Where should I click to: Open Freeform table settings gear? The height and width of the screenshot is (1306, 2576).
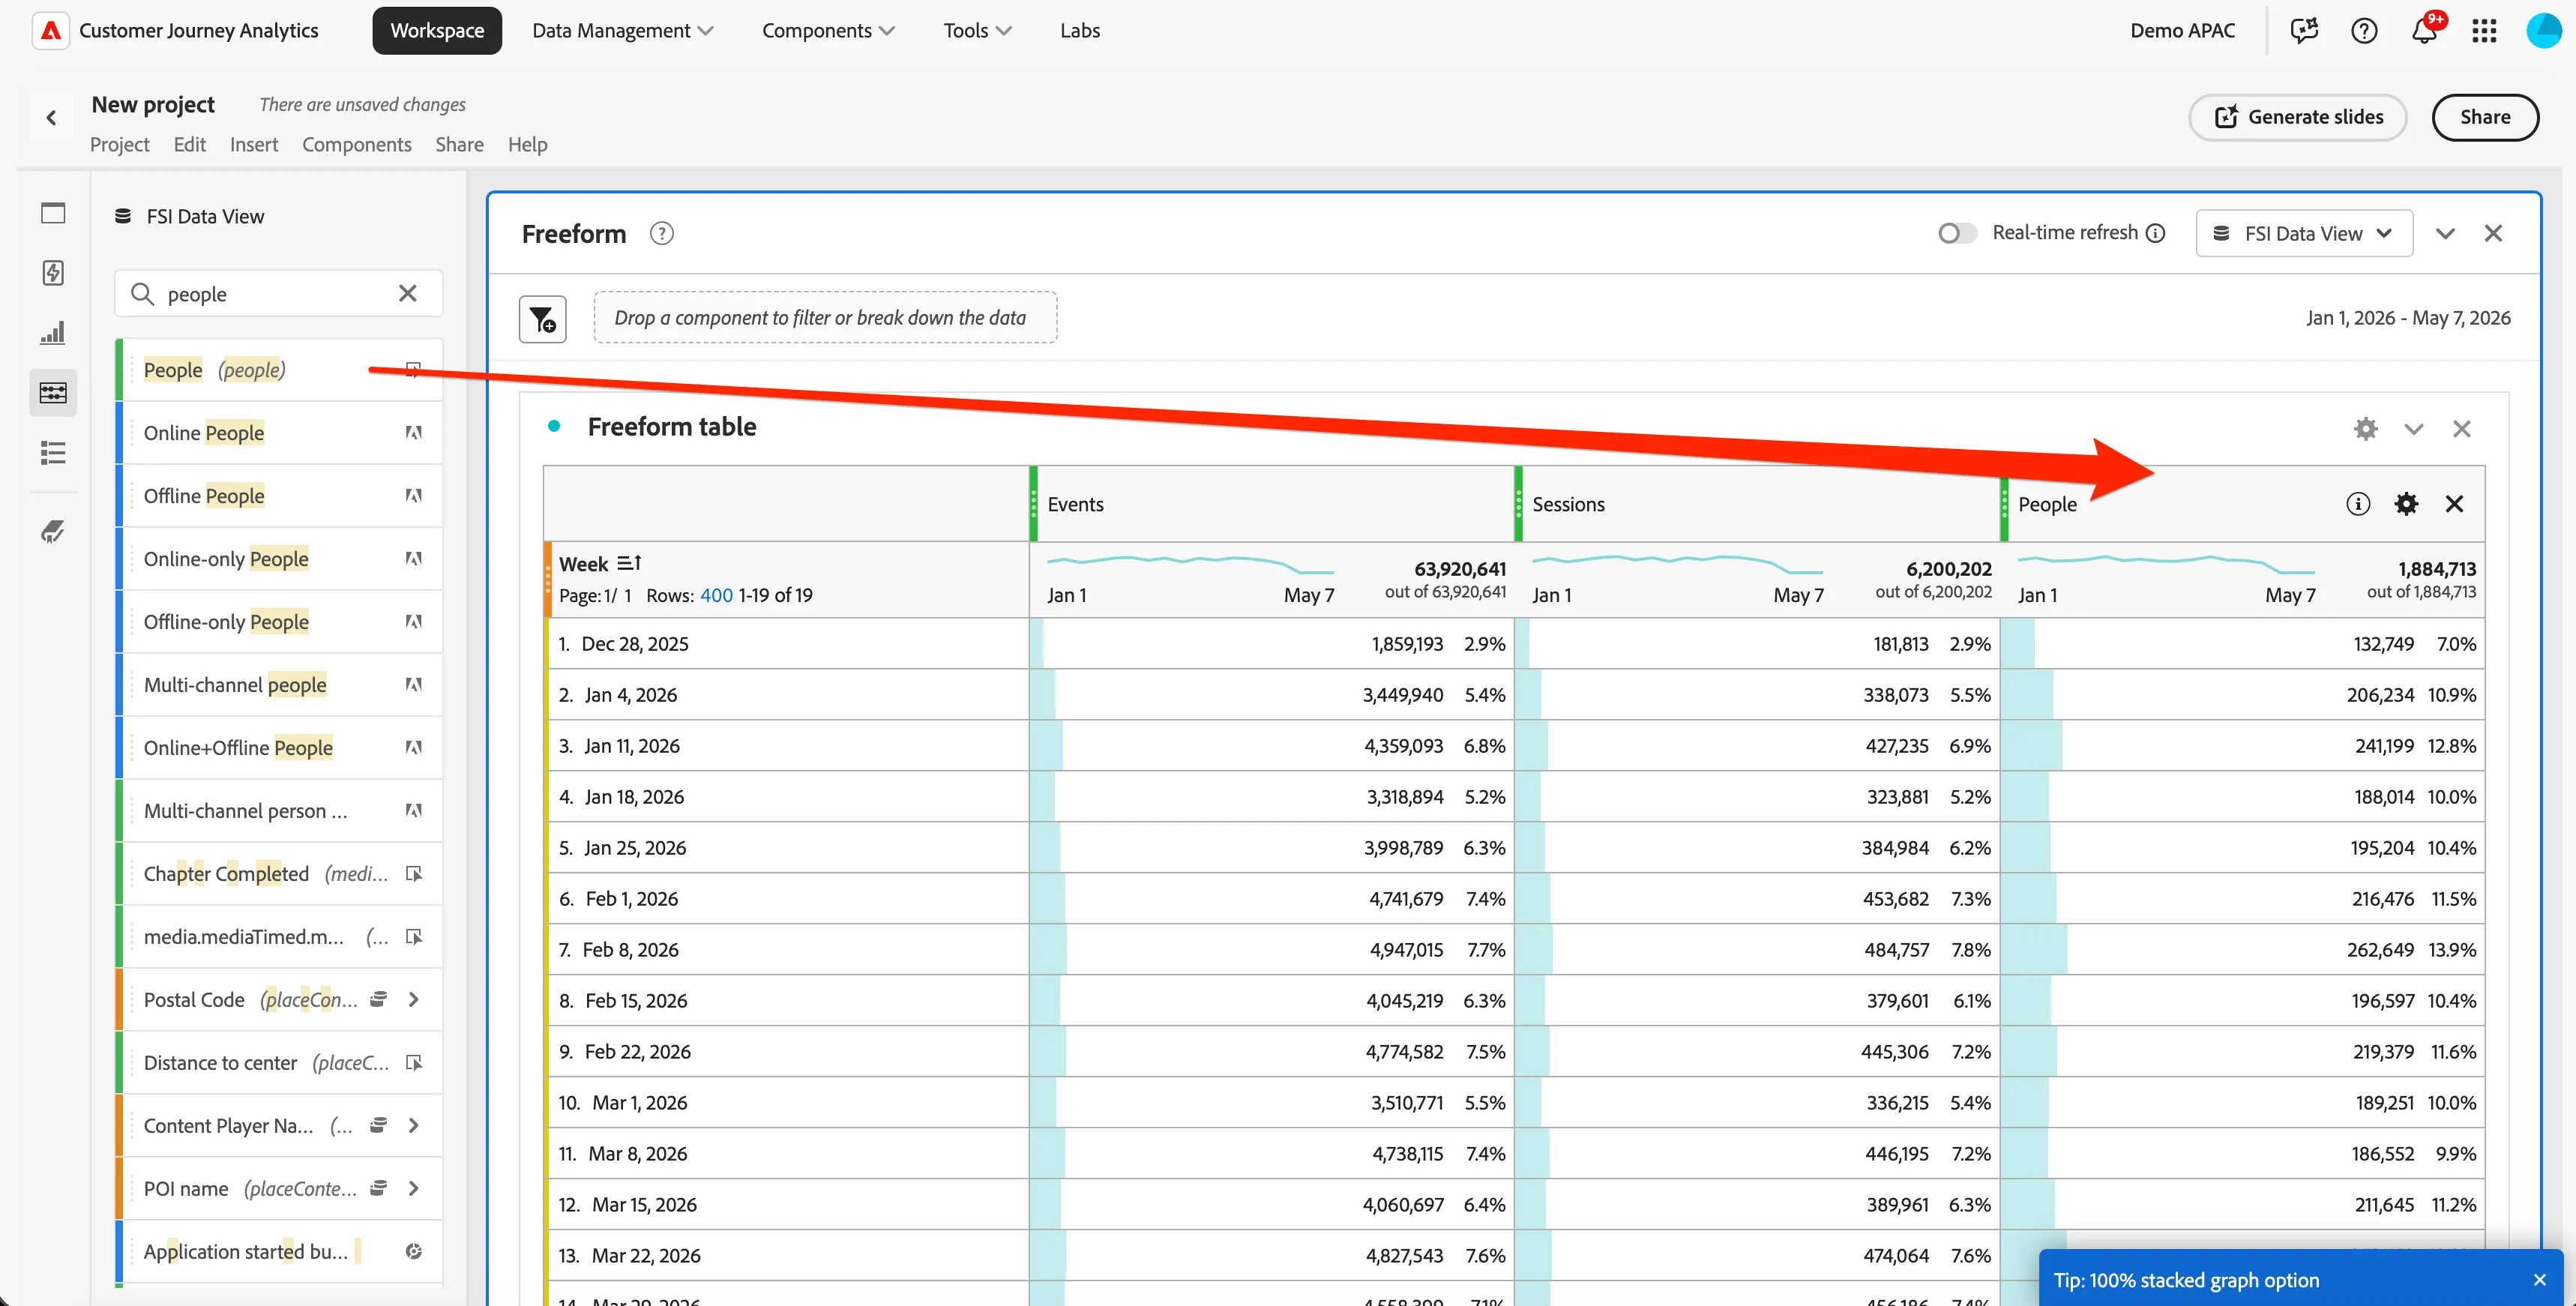2365,428
